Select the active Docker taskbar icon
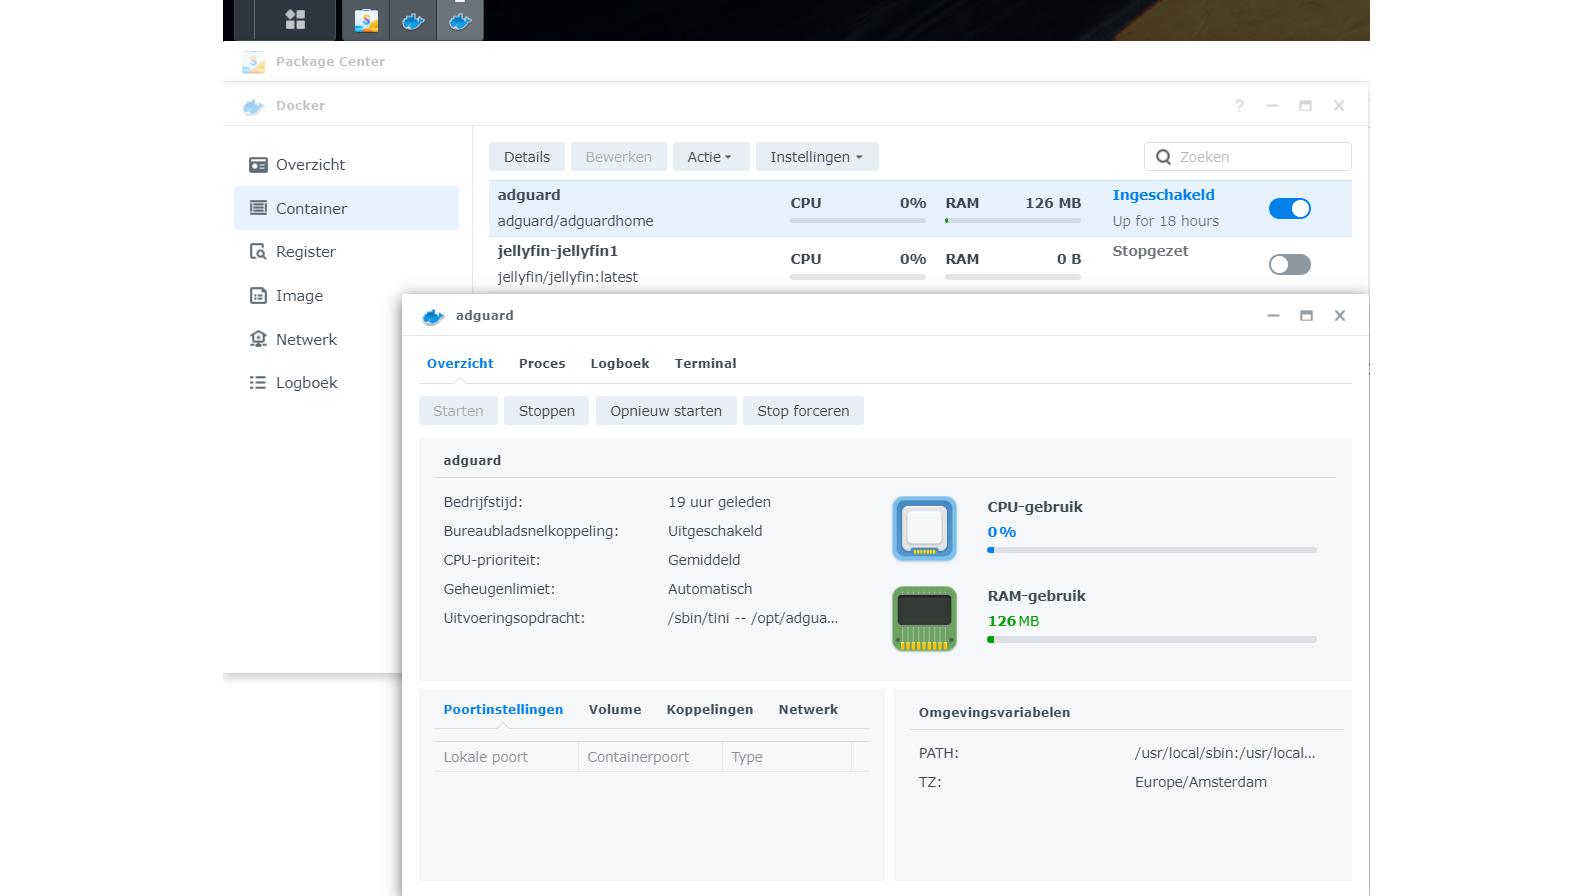The height and width of the screenshot is (896, 1593). 460,19
